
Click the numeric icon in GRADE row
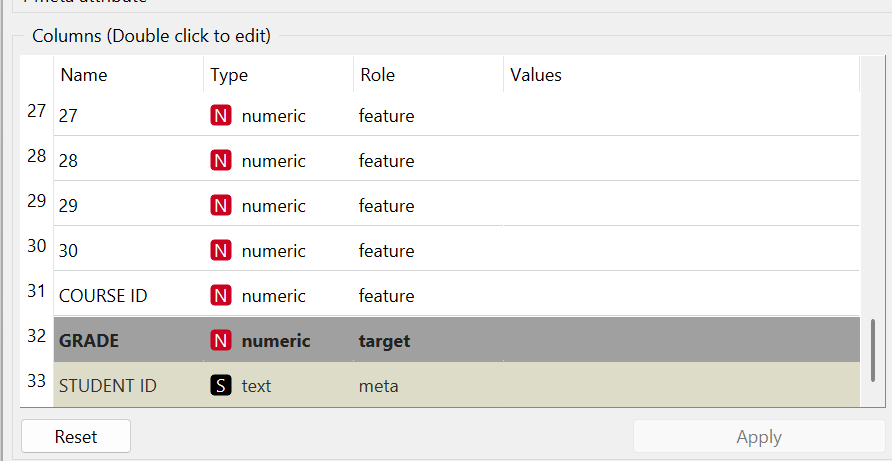click(x=221, y=340)
